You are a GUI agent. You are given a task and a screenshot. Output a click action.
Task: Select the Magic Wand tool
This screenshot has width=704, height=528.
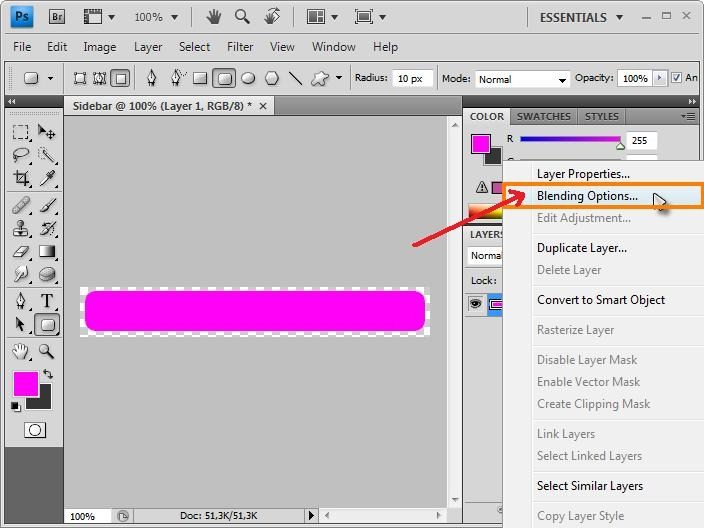point(47,155)
